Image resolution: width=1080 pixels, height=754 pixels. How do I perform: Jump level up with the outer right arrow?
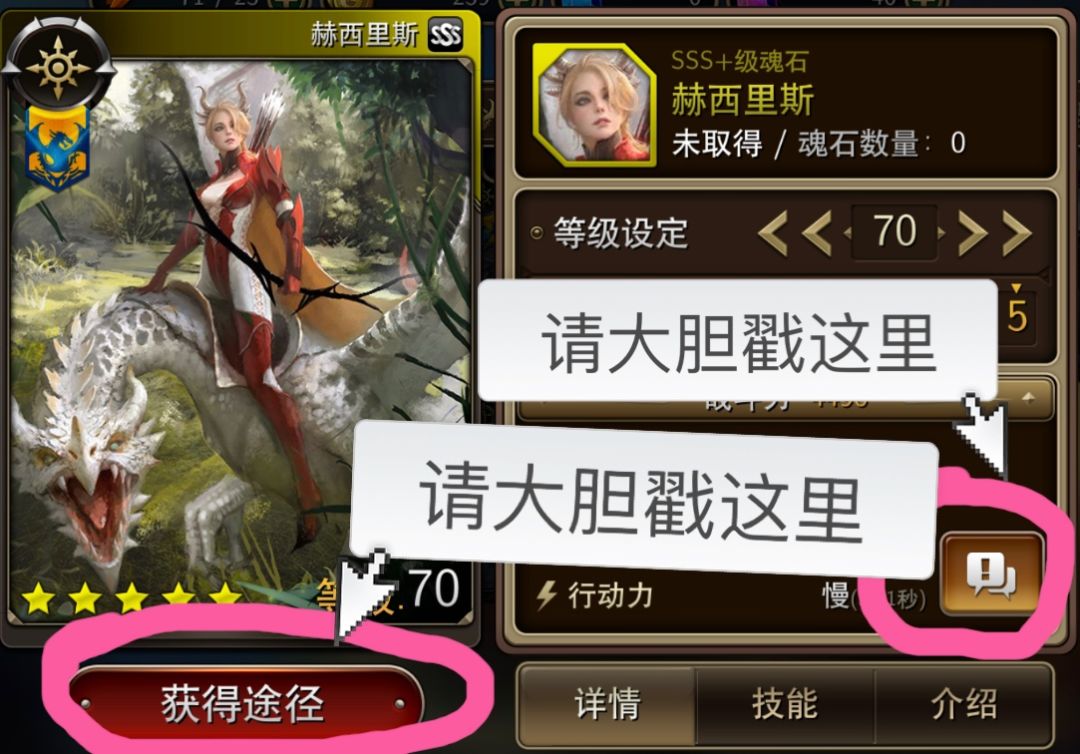pyautogui.click(x=1015, y=233)
